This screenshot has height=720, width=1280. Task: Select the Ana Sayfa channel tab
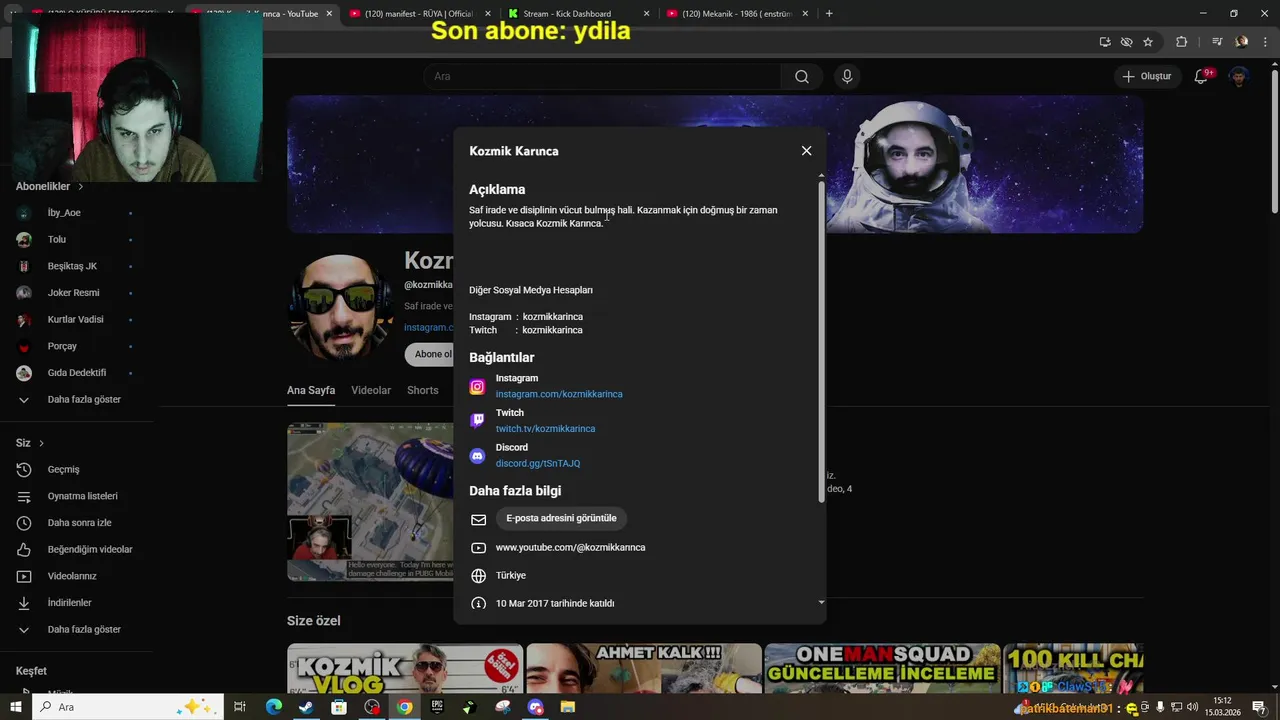click(311, 390)
